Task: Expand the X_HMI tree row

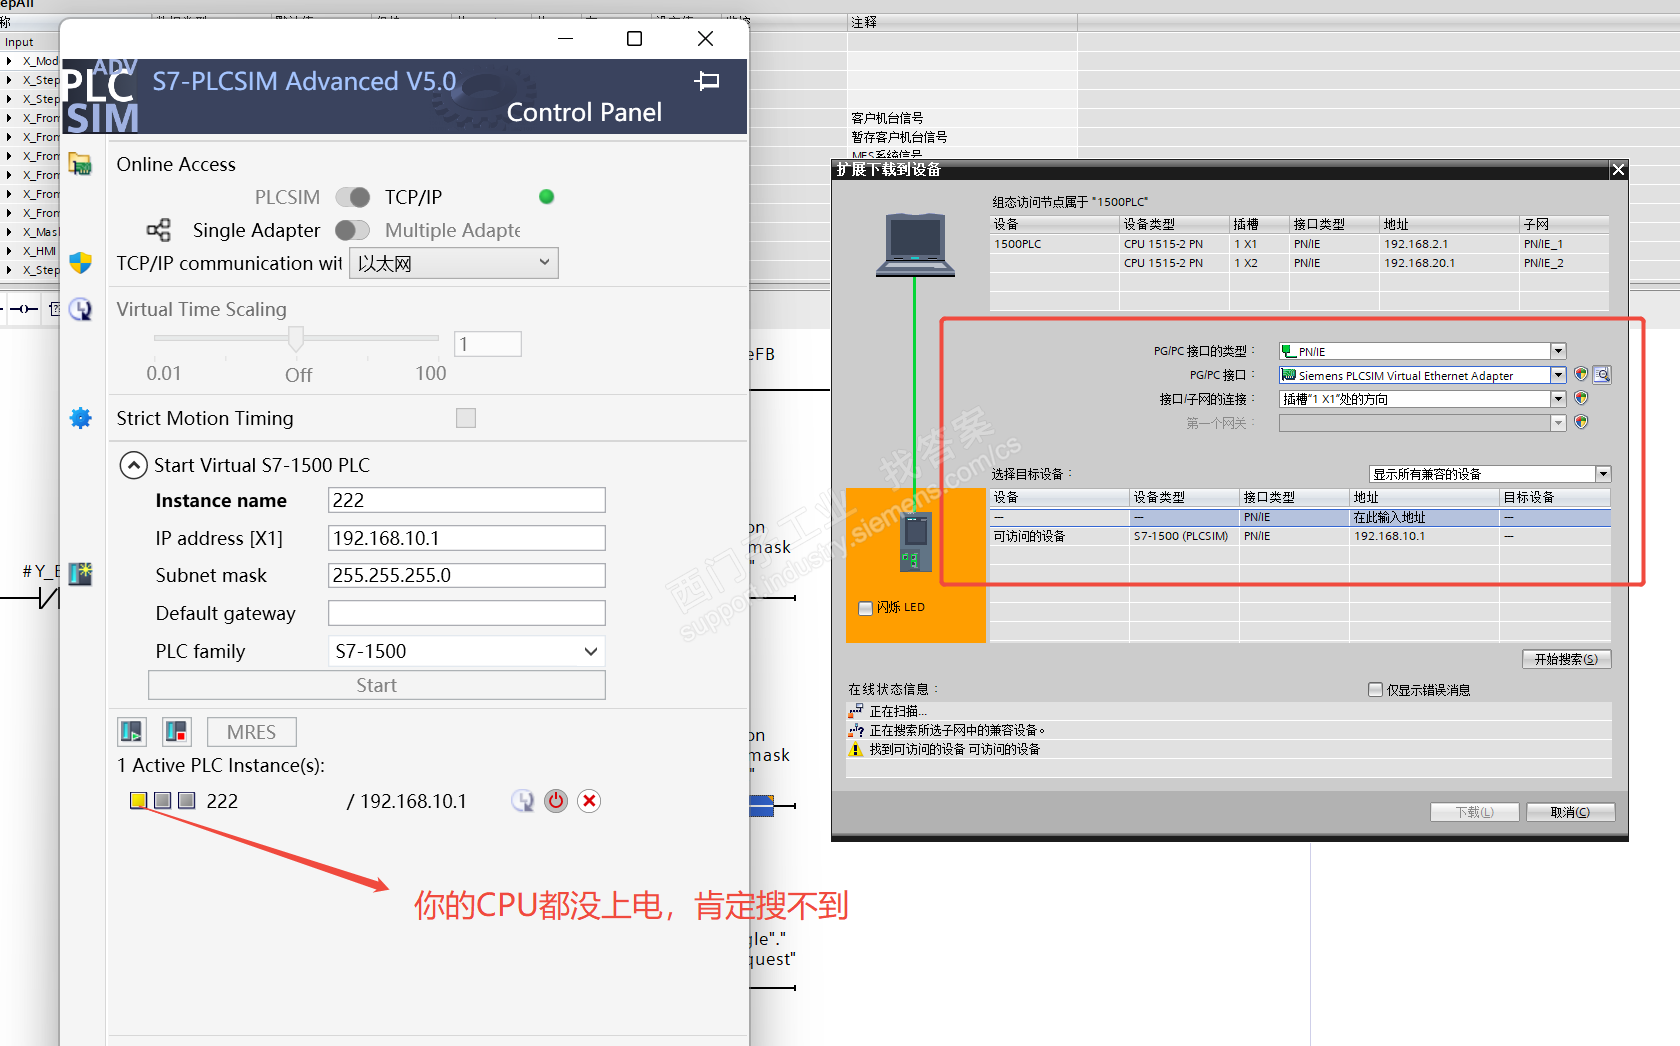Action: click(x=9, y=251)
